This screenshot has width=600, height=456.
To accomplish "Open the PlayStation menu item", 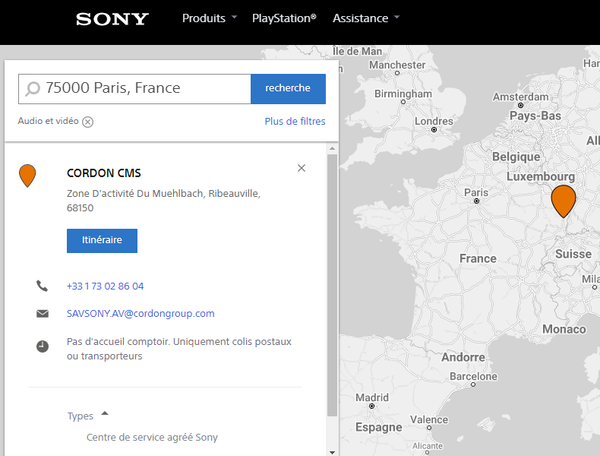I will 284,18.
